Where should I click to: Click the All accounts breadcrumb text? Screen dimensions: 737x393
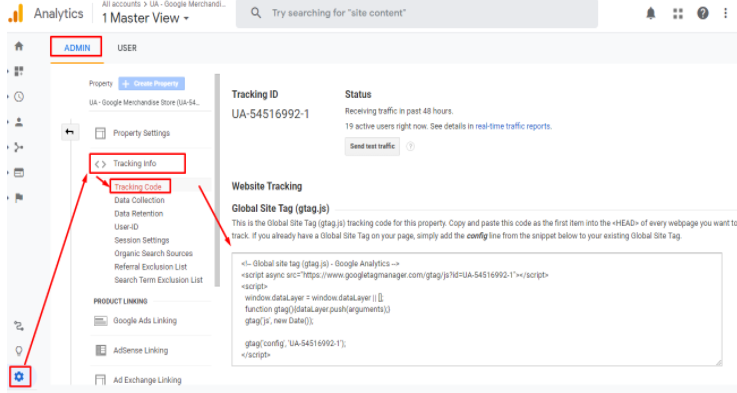click(x=121, y=4)
